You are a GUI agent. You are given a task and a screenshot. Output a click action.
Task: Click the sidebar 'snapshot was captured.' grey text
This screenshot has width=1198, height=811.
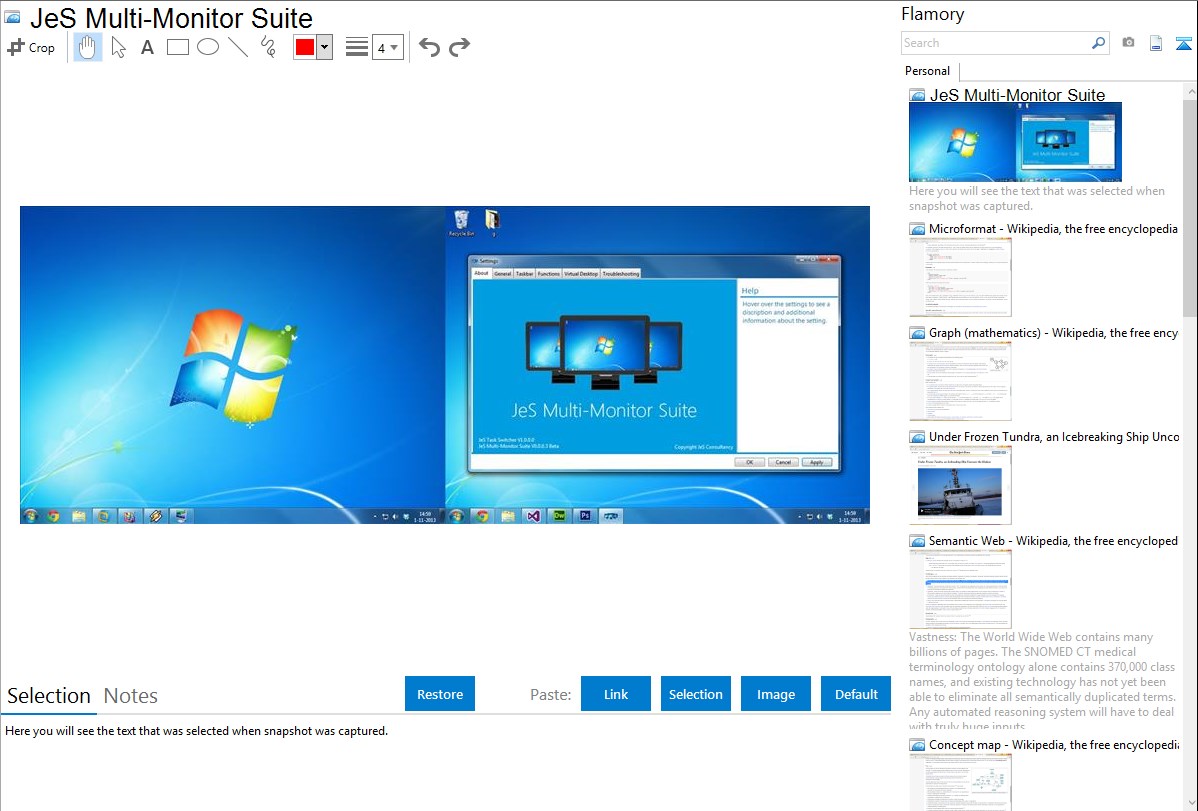click(x=970, y=206)
